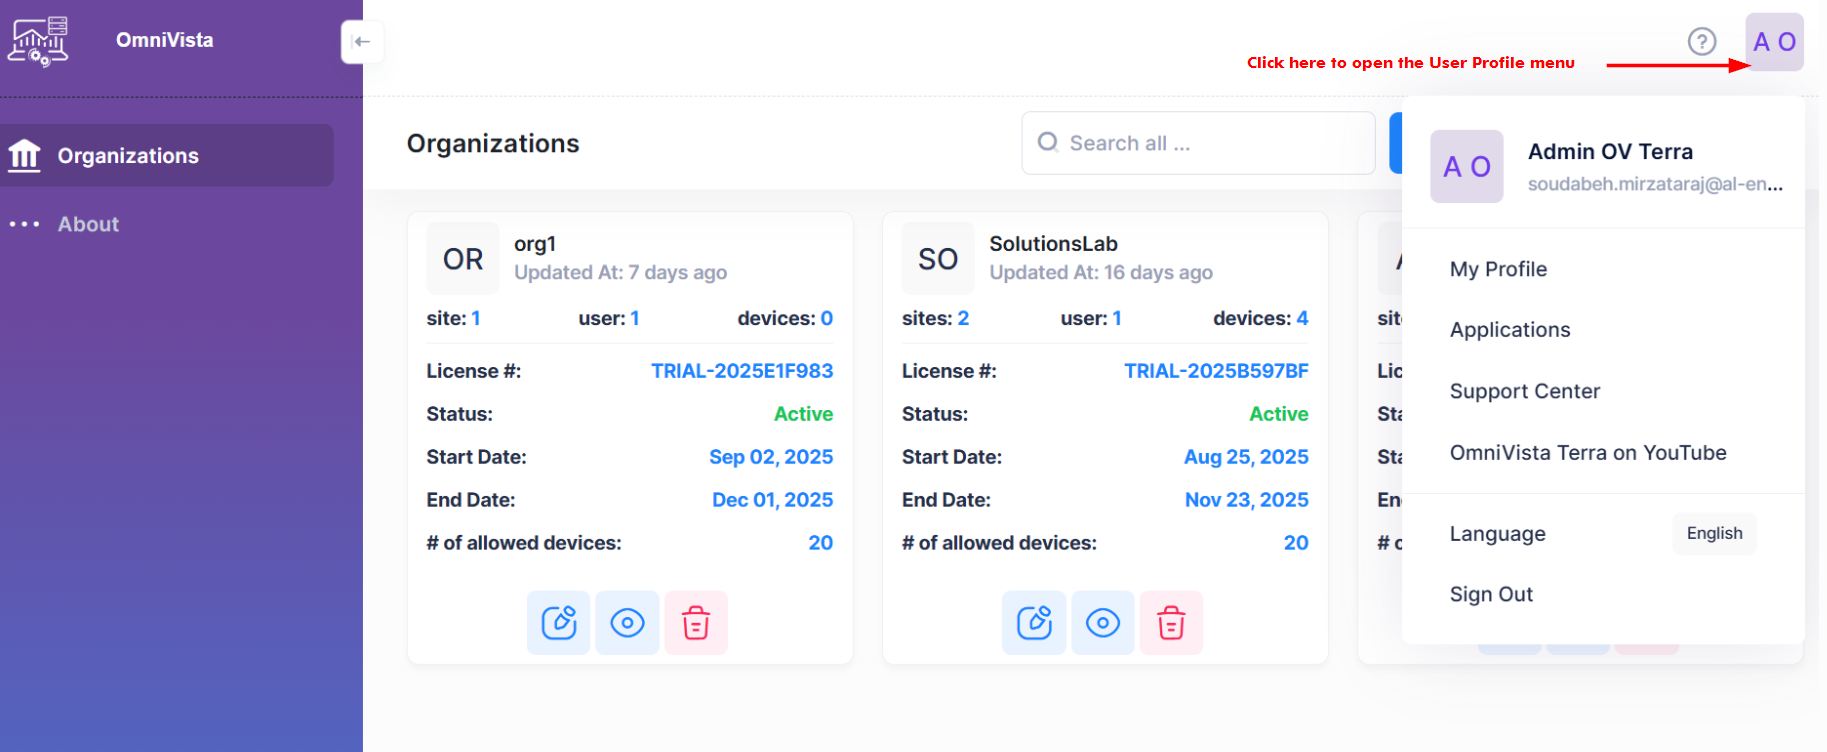Click SolutionsLab Active status
Image resolution: width=1827 pixels, height=752 pixels.
tap(1279, 414)
